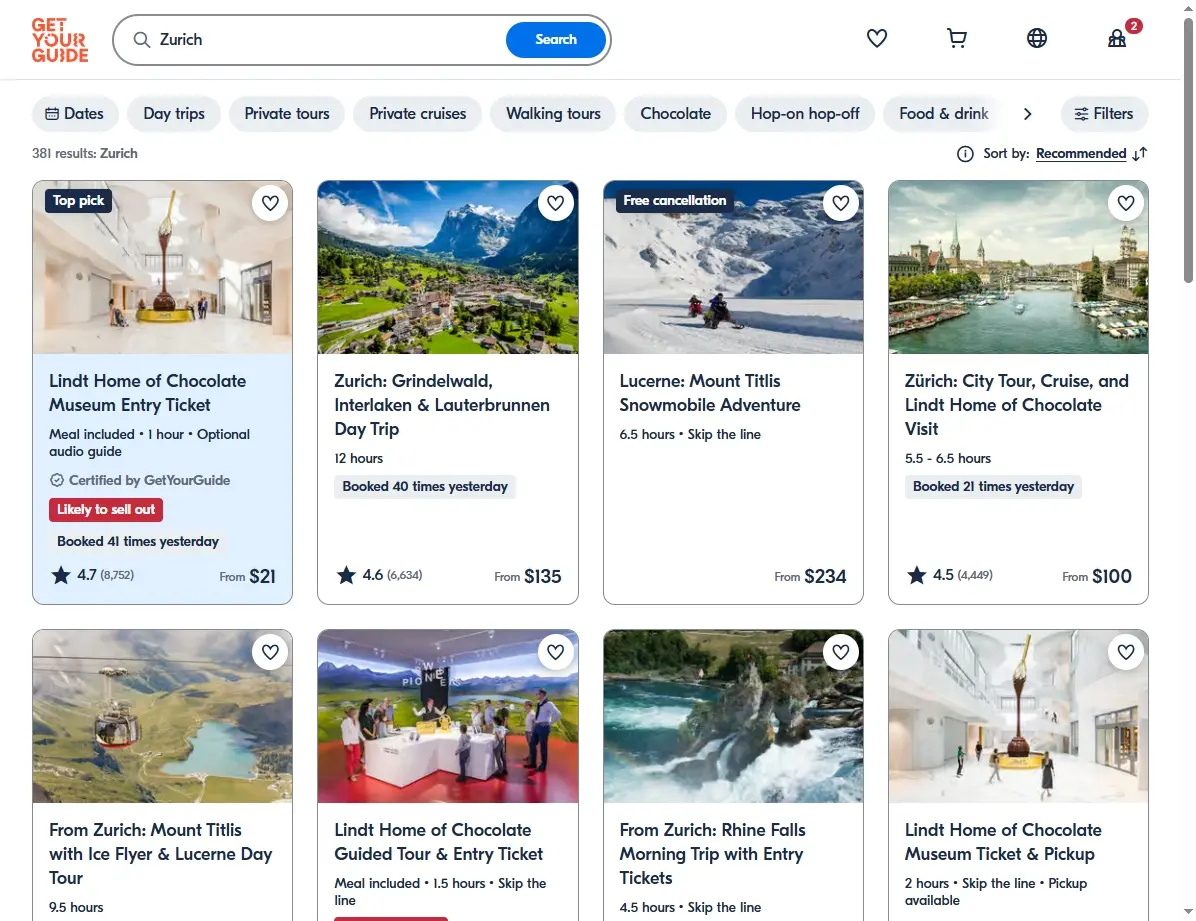Open the Filters panel button
Image resolution: width=1196 pixels, height=921 pixels.
point(1104,114)
